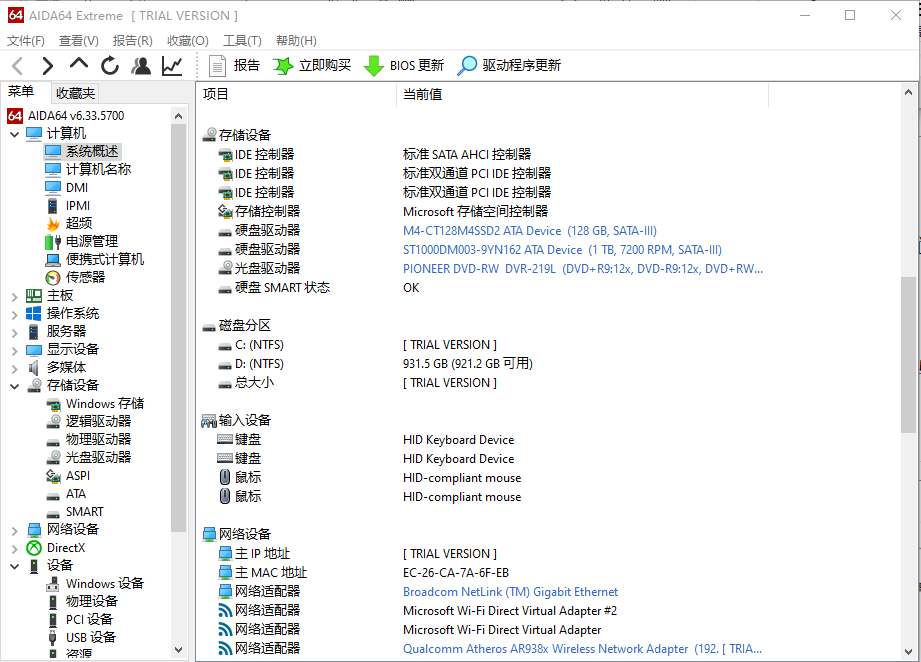921x662 pixels.
Task: Open the 报告 report button
Action: click(235, 66)
